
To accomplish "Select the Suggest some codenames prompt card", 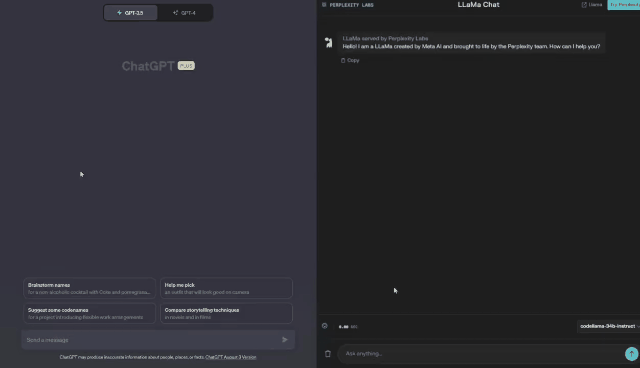I will click(x=89, y=313).
